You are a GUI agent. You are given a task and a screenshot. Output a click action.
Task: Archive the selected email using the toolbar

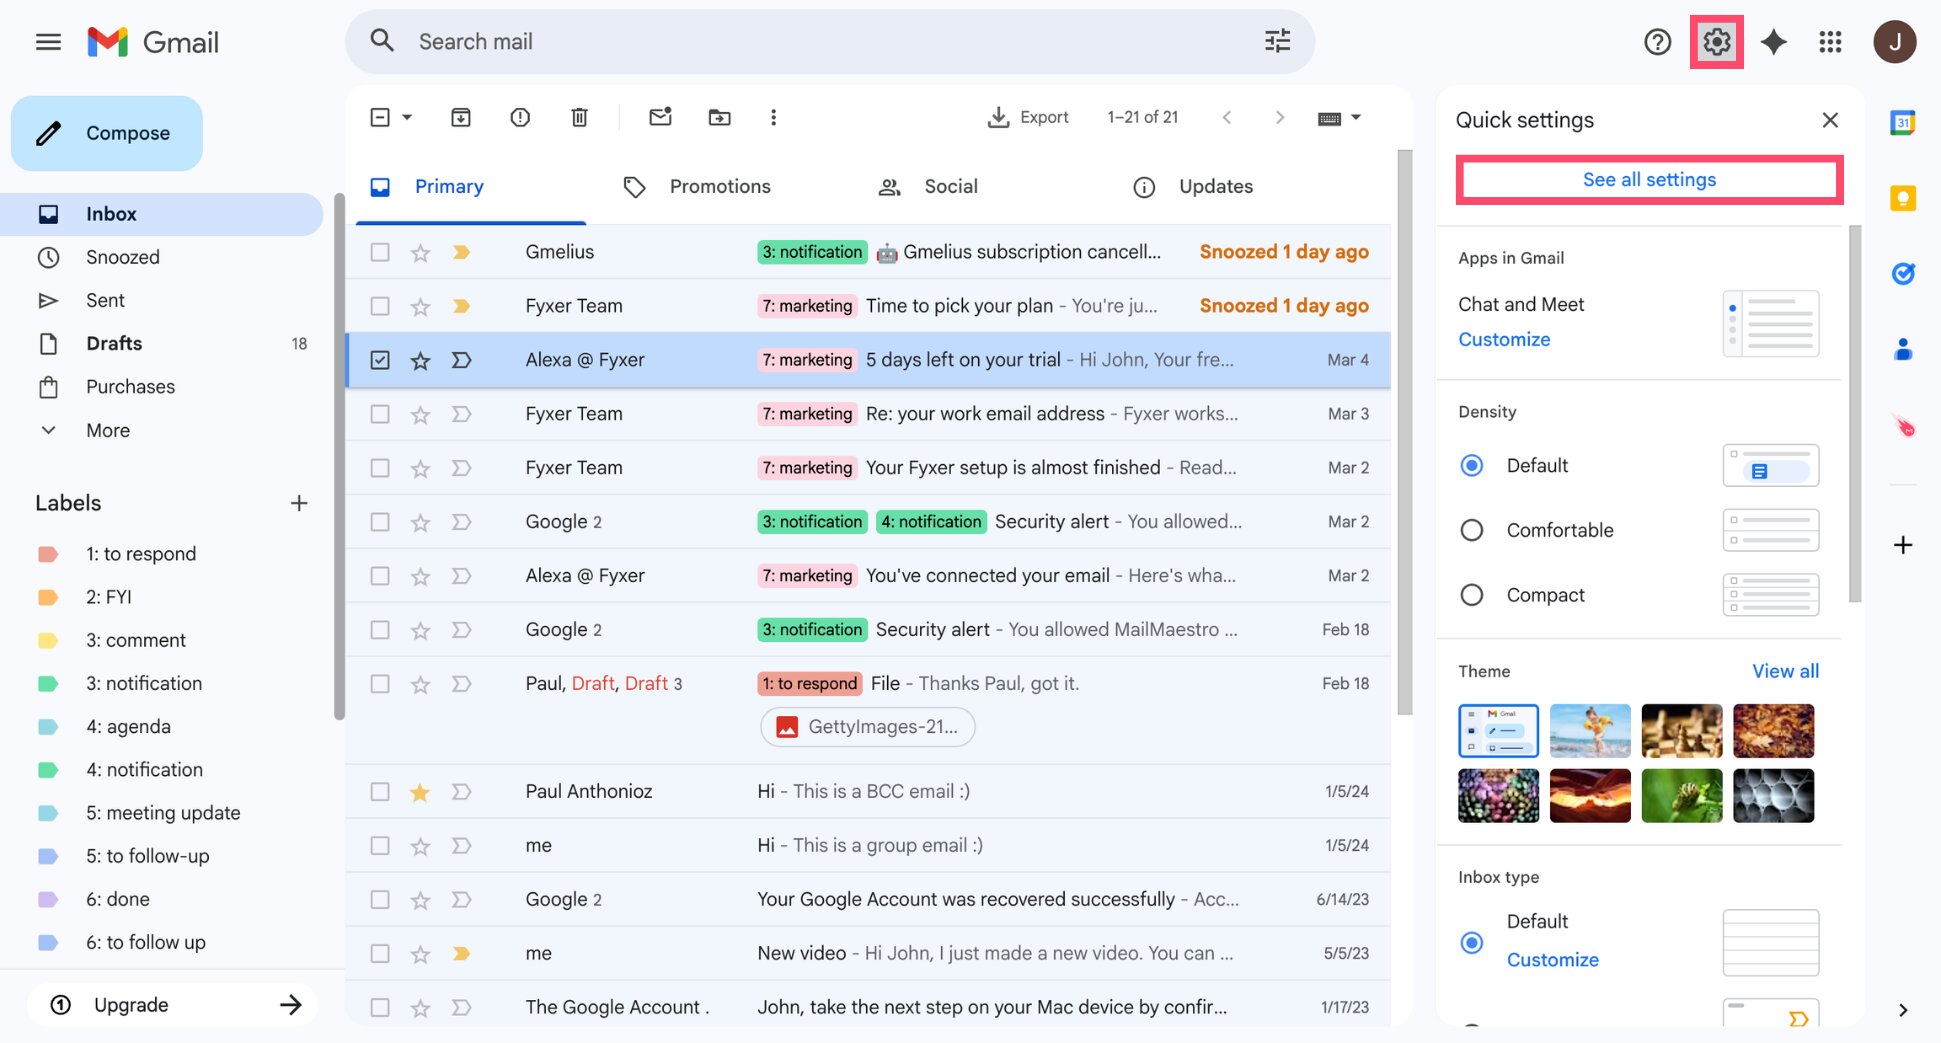(x=460, y=117)
